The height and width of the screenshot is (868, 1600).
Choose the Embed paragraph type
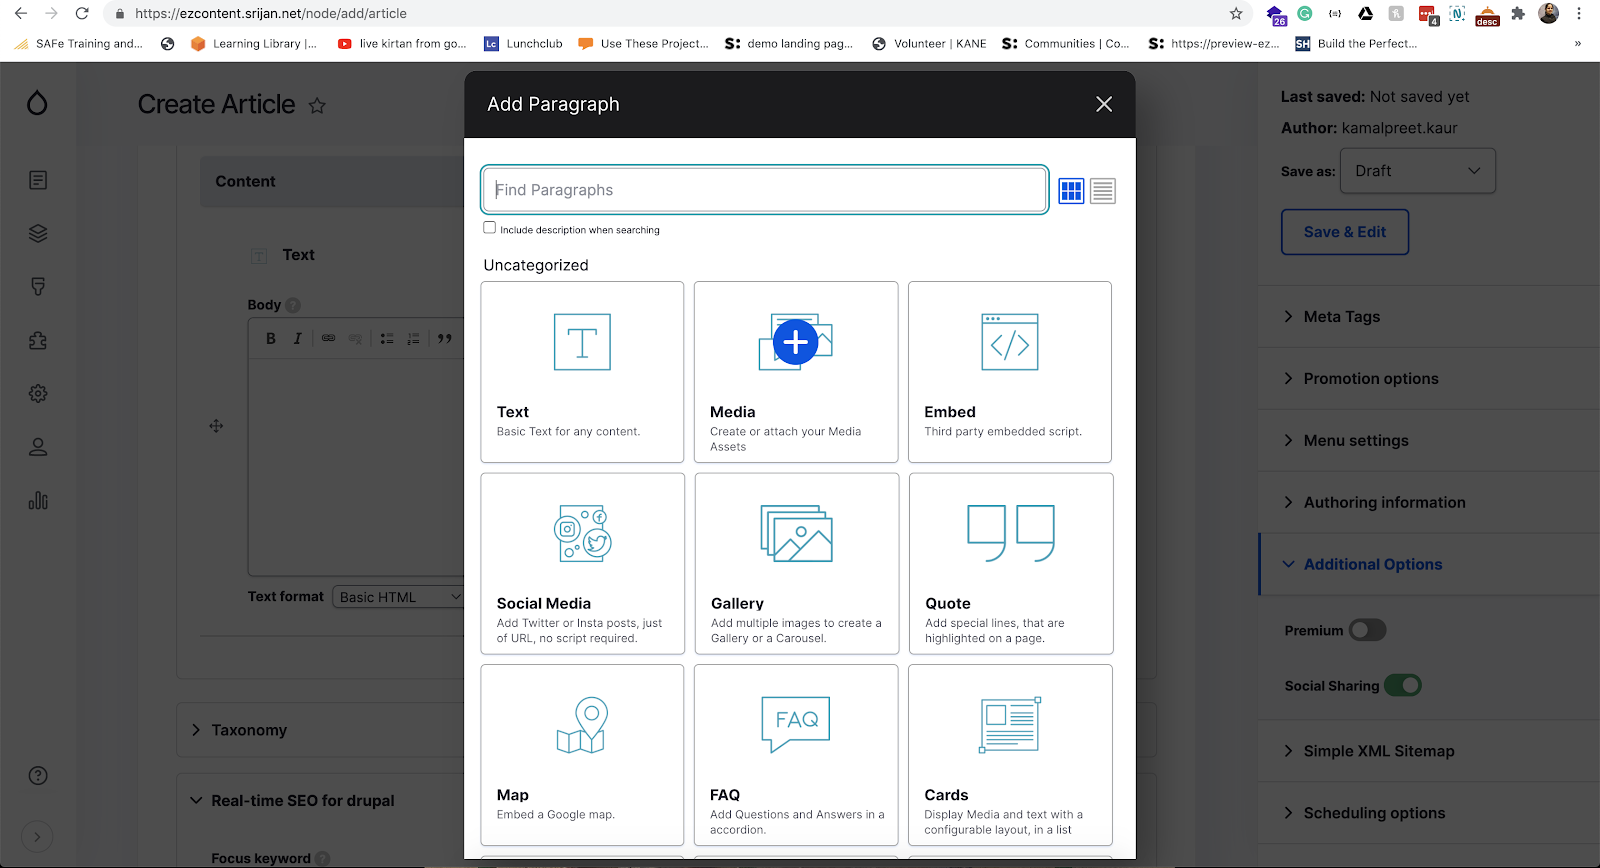pyautogui.click(x=1010, y=372)
